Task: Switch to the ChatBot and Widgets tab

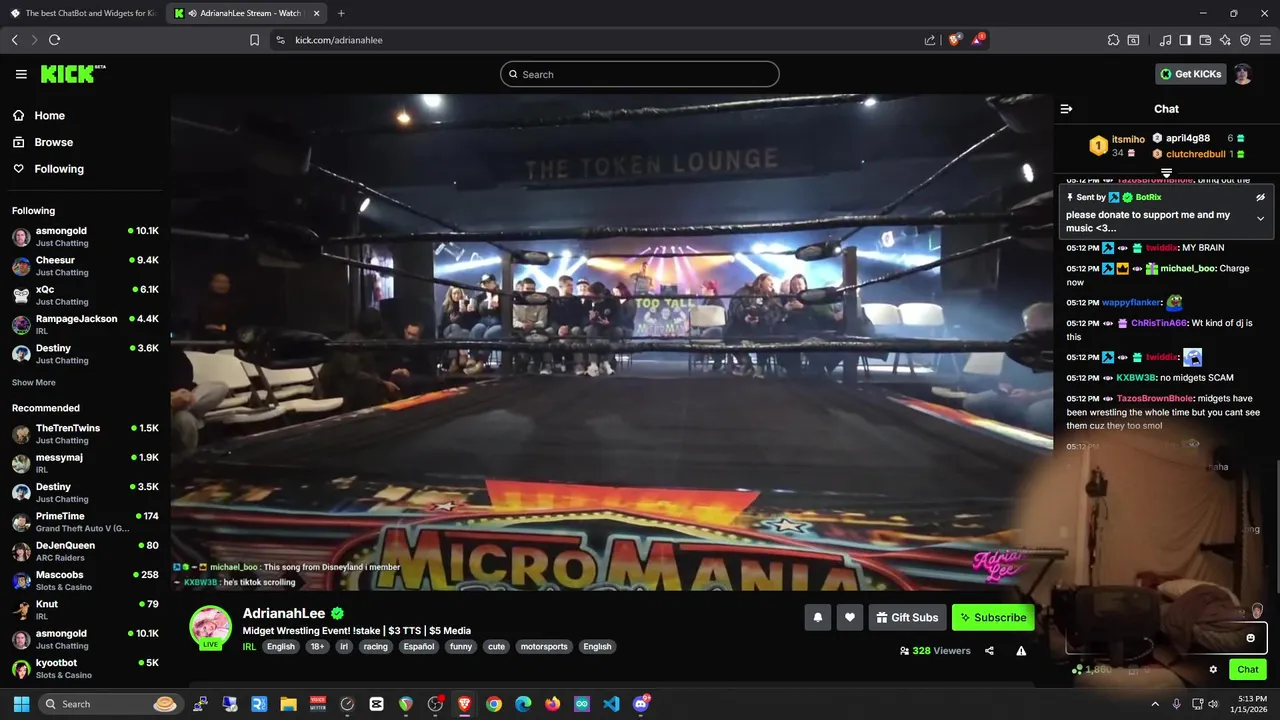Action: click(83, 13)
